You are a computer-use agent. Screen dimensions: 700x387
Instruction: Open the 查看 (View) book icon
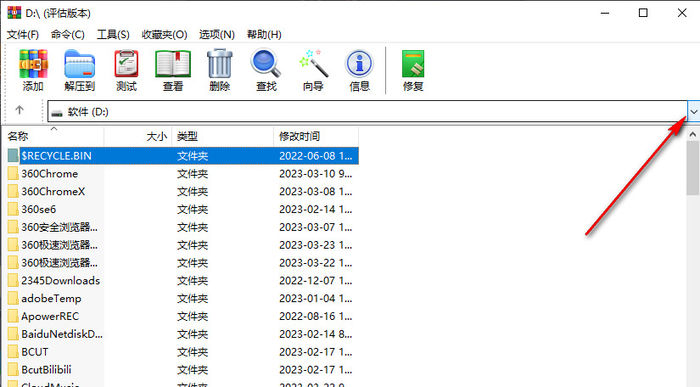click(x=173, y=64)
